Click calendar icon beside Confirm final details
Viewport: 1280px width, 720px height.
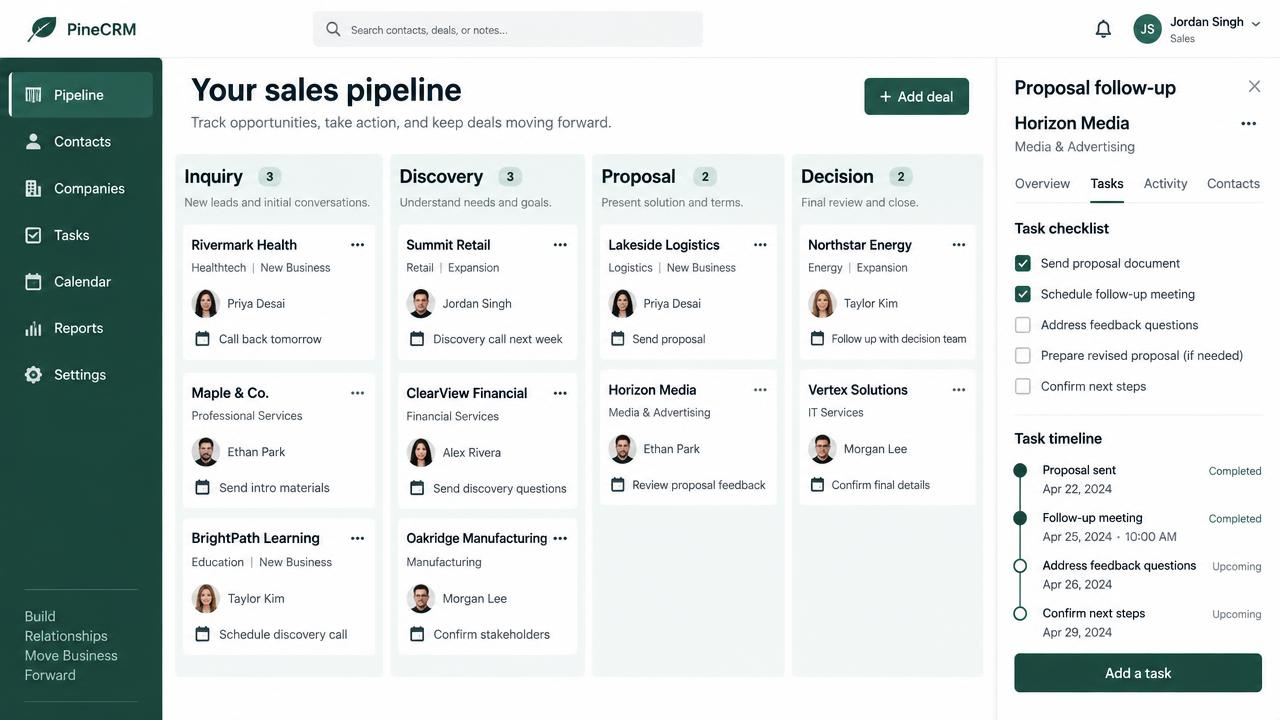[817, 484]
